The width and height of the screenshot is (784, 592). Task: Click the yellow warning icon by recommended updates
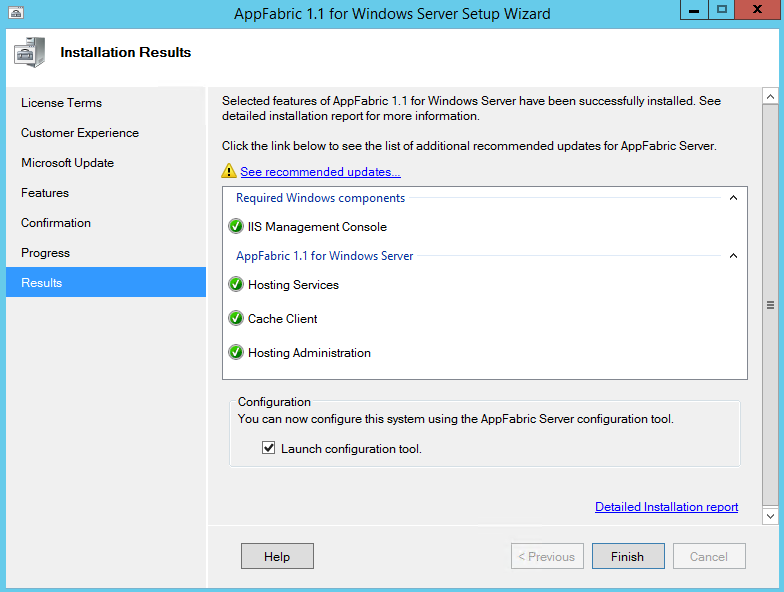228,171
